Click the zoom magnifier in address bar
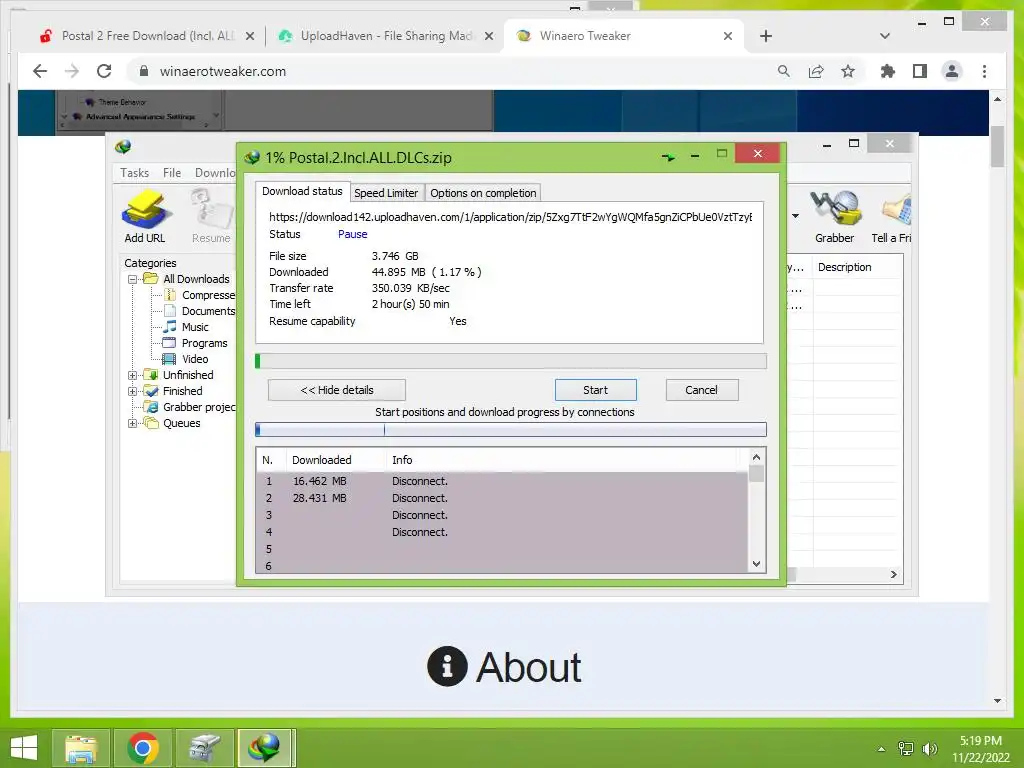 pyautogui.click(x=784, y=71)
